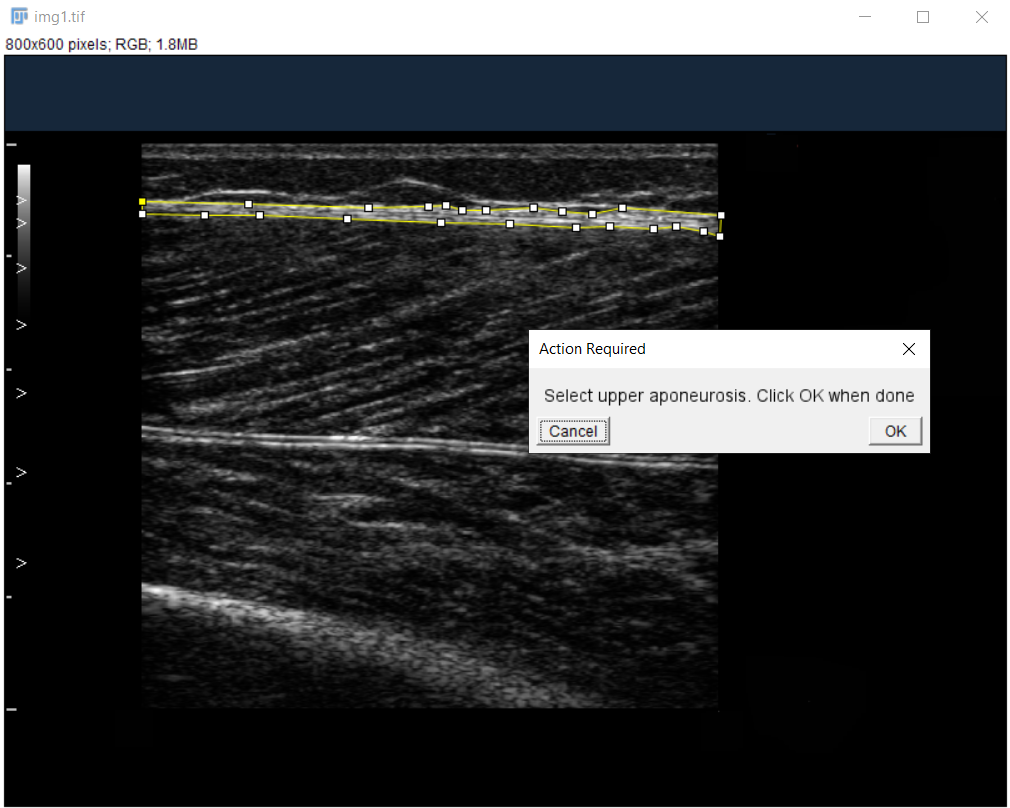Image resolution: width=1010 pixels, height=808 pixels.
Task: Click the dialog message text about upper aponeurosis
Action: [x=728, y=396]
